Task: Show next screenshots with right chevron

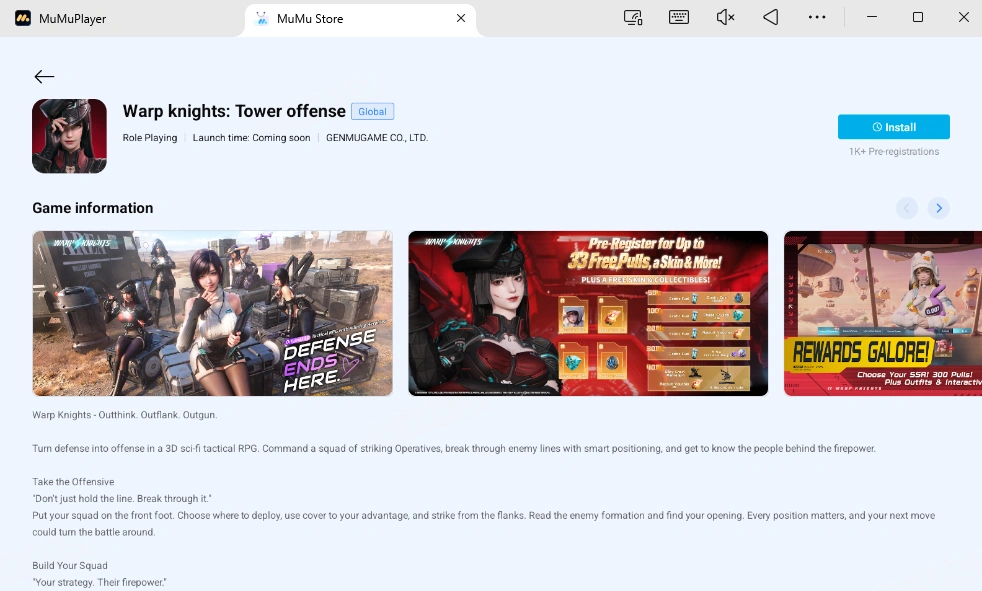Action: [x=939, y=208]
